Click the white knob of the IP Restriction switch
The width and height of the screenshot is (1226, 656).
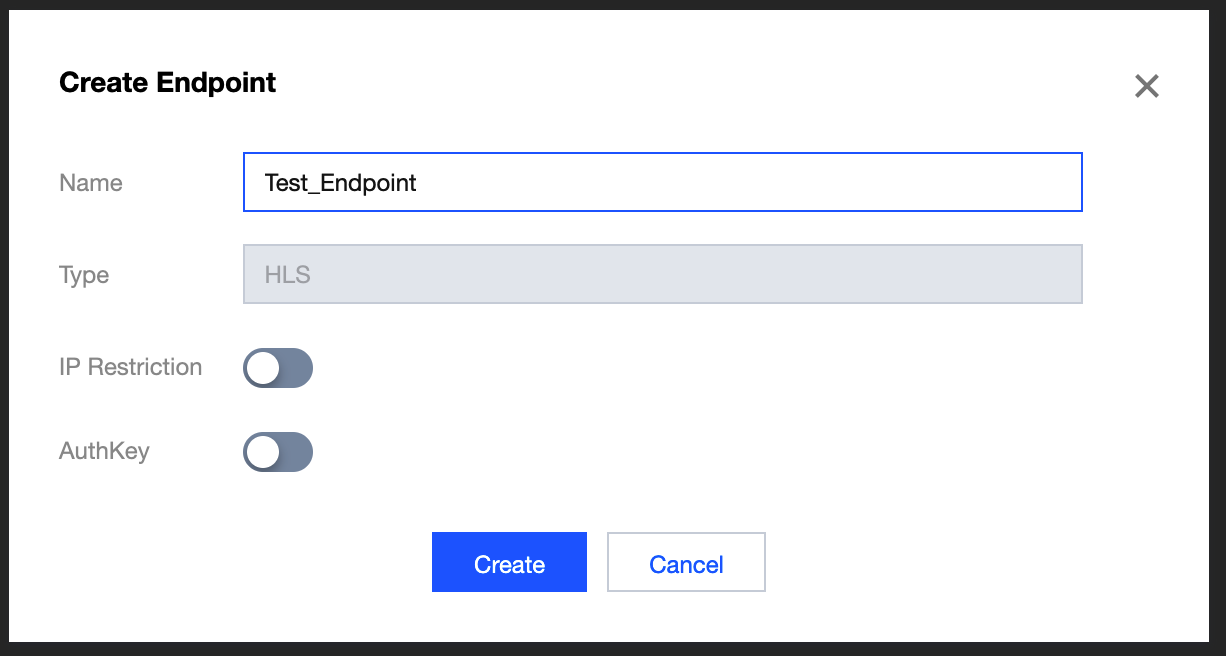point(264,368)
